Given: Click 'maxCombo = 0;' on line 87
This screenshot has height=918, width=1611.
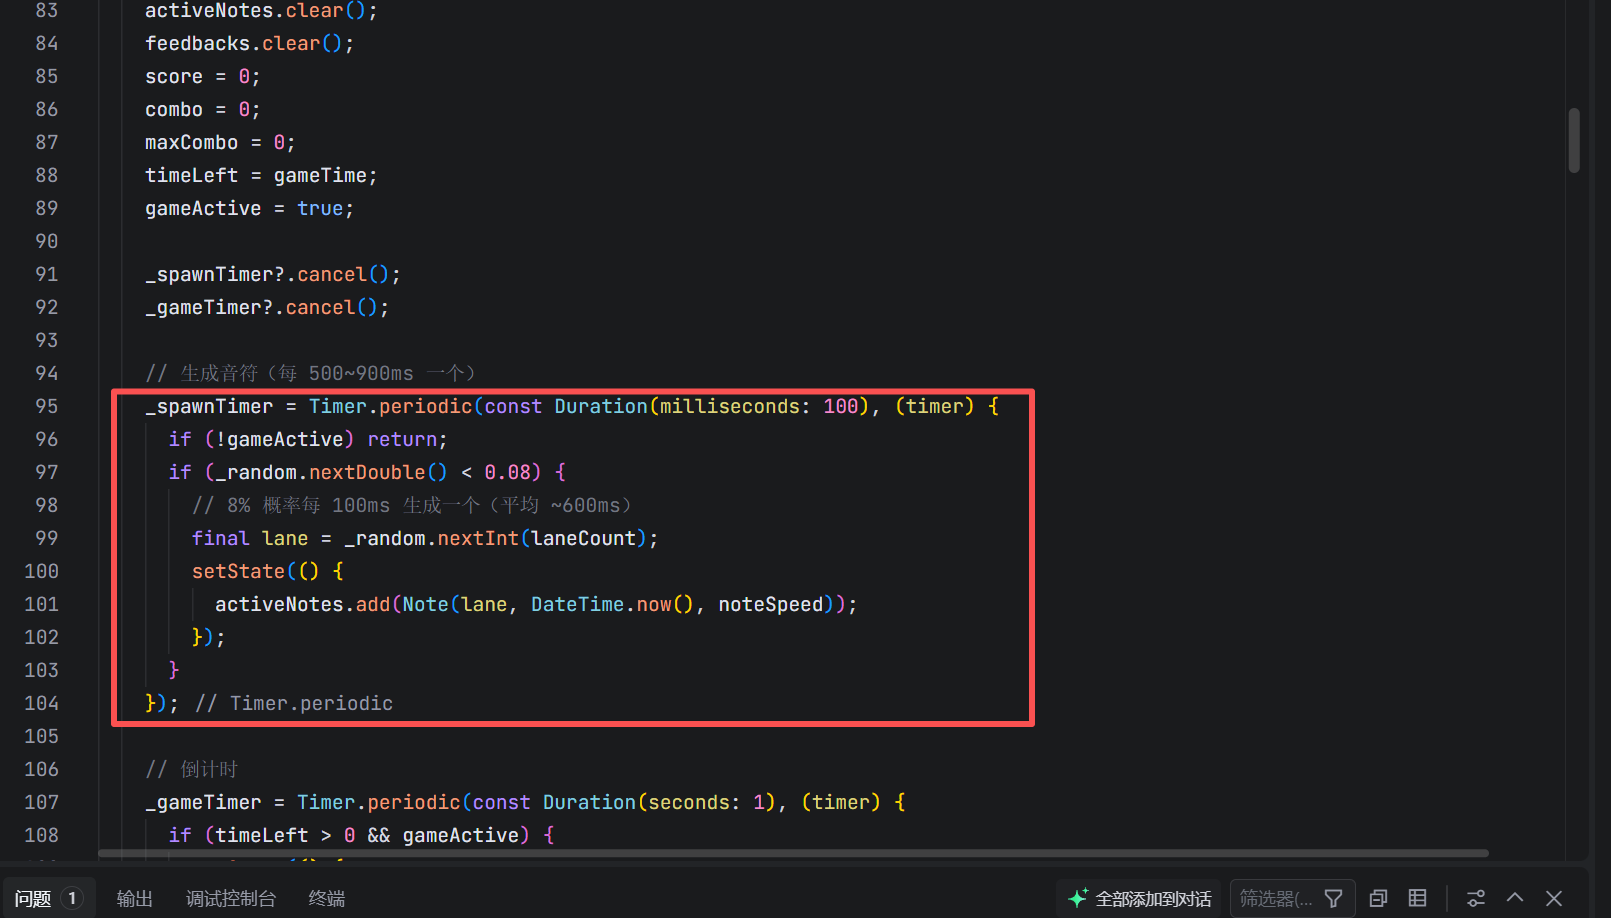Looking at the screenshot, I should click(220, 142).
